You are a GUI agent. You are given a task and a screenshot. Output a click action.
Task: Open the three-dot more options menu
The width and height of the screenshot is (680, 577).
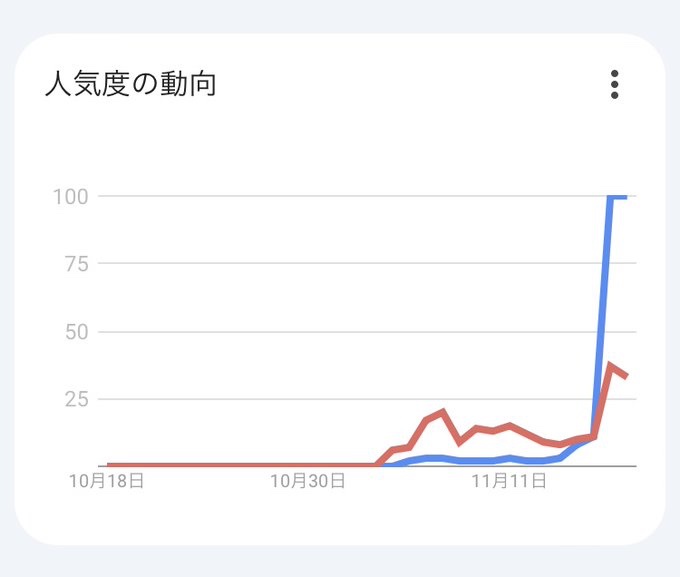click(614, 85)
